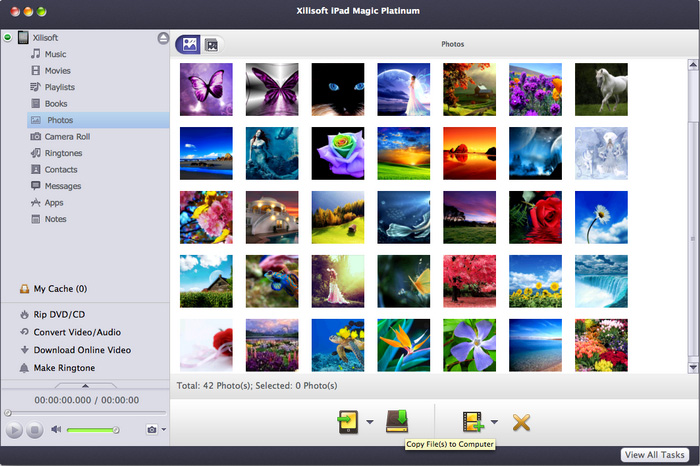This screenshot has width=700, height=466.
Task: Delete photos with the orange X icon
Action: tap(521, 421)
